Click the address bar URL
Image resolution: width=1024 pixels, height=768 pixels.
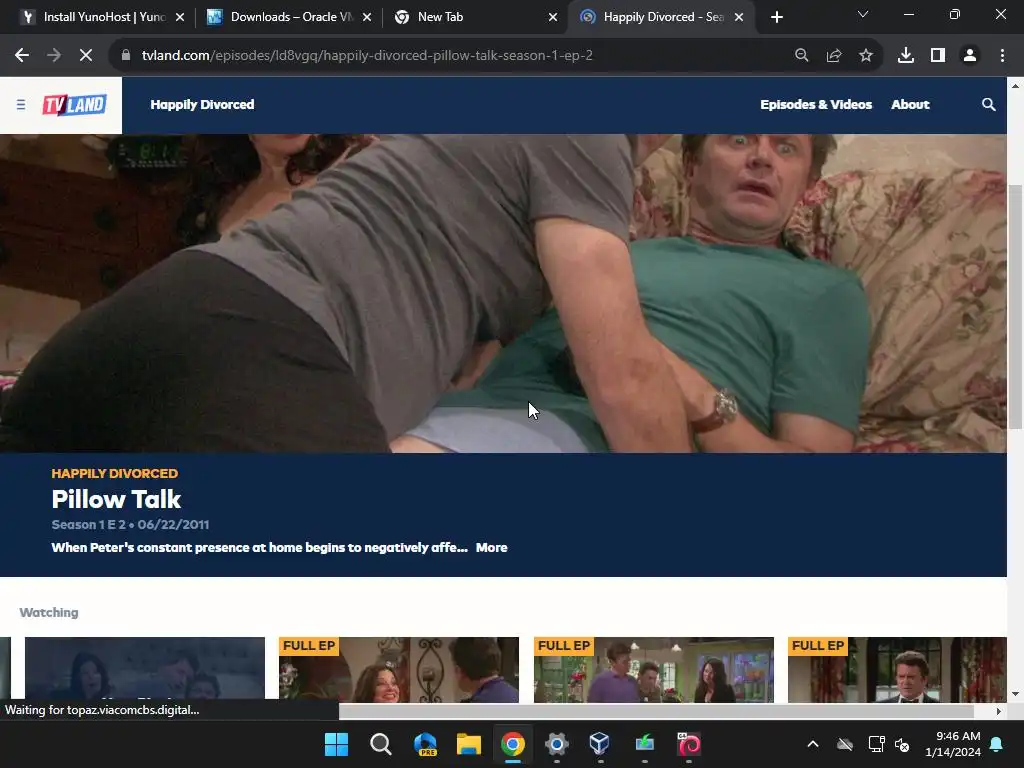coord(367,56)
